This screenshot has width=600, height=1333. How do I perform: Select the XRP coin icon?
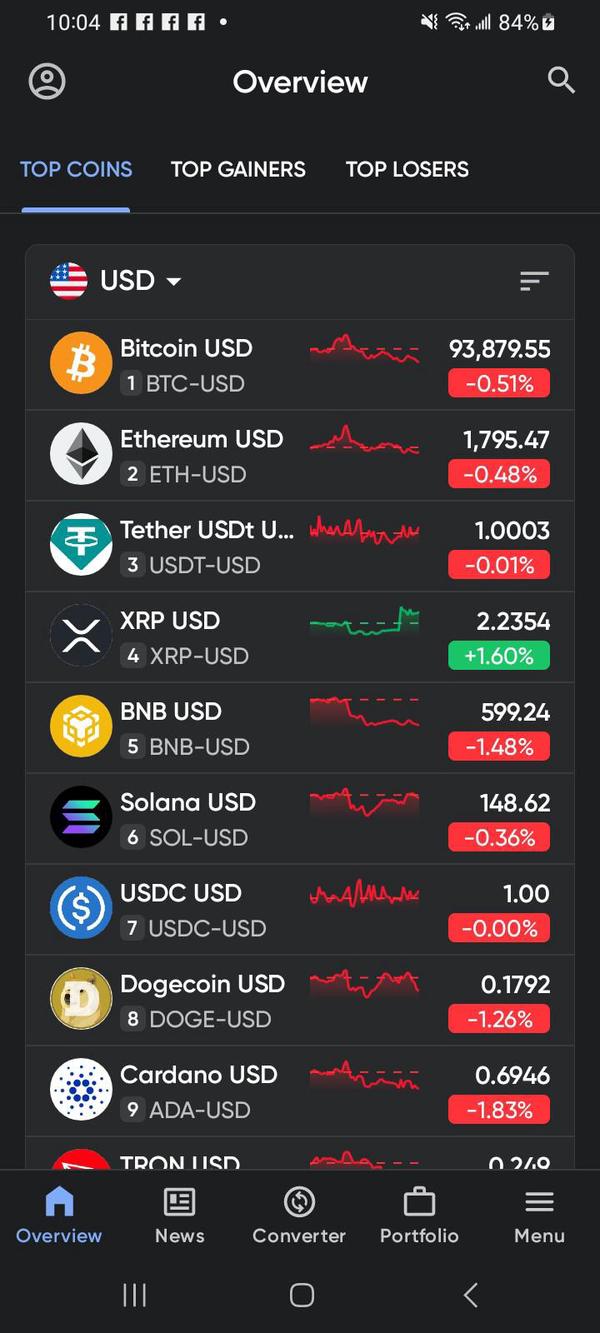(81, 636)
